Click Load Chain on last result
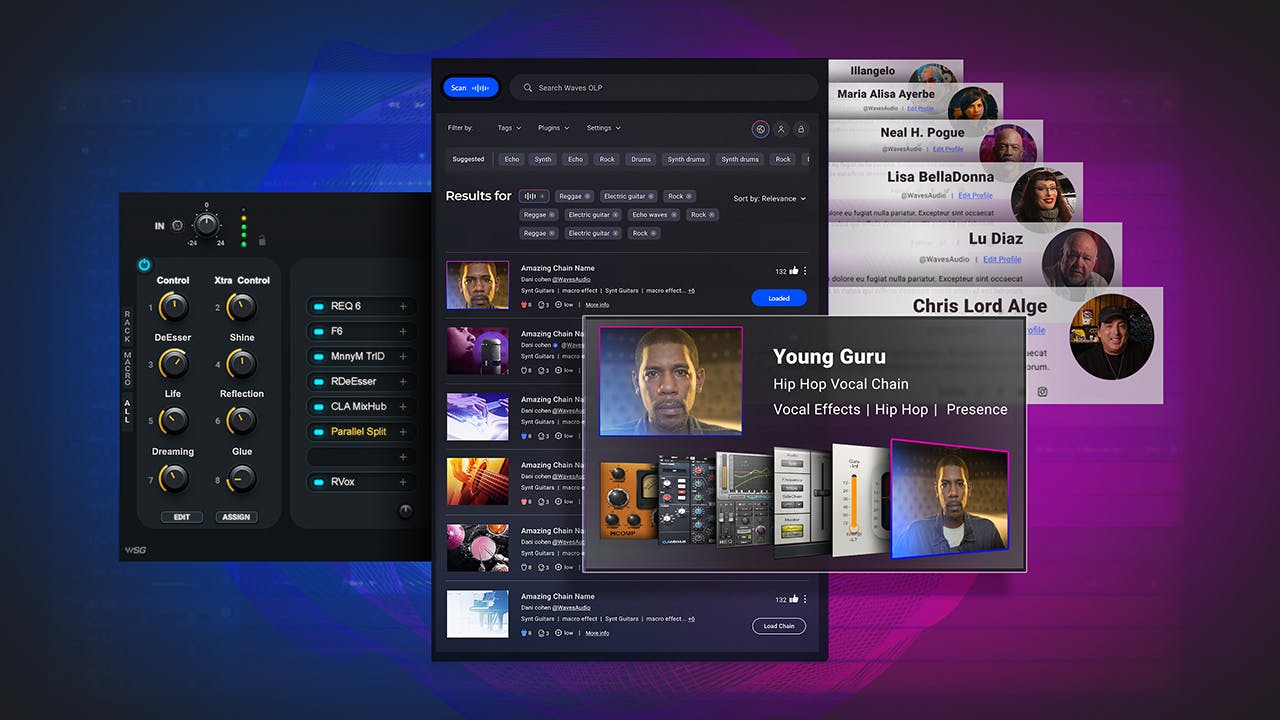 click(x=779, y=626)
